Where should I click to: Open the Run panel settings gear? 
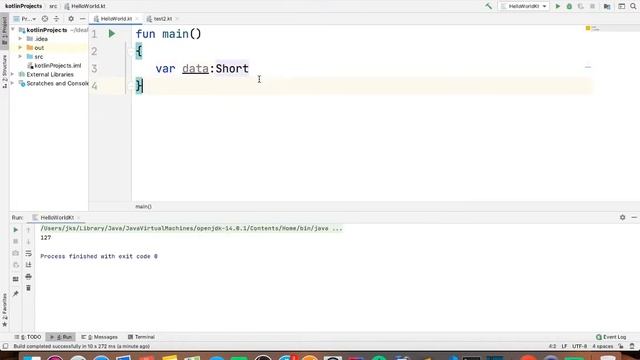coord(622,218)
